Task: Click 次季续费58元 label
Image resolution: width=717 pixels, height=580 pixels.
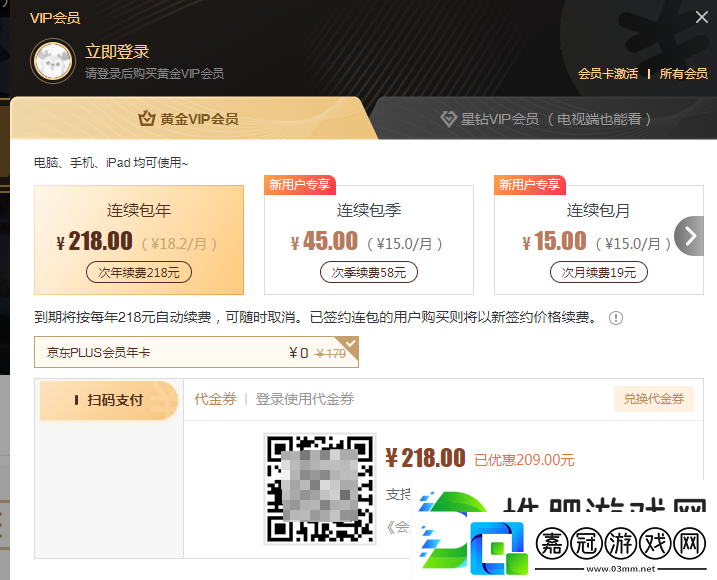Action: point(369,272)
